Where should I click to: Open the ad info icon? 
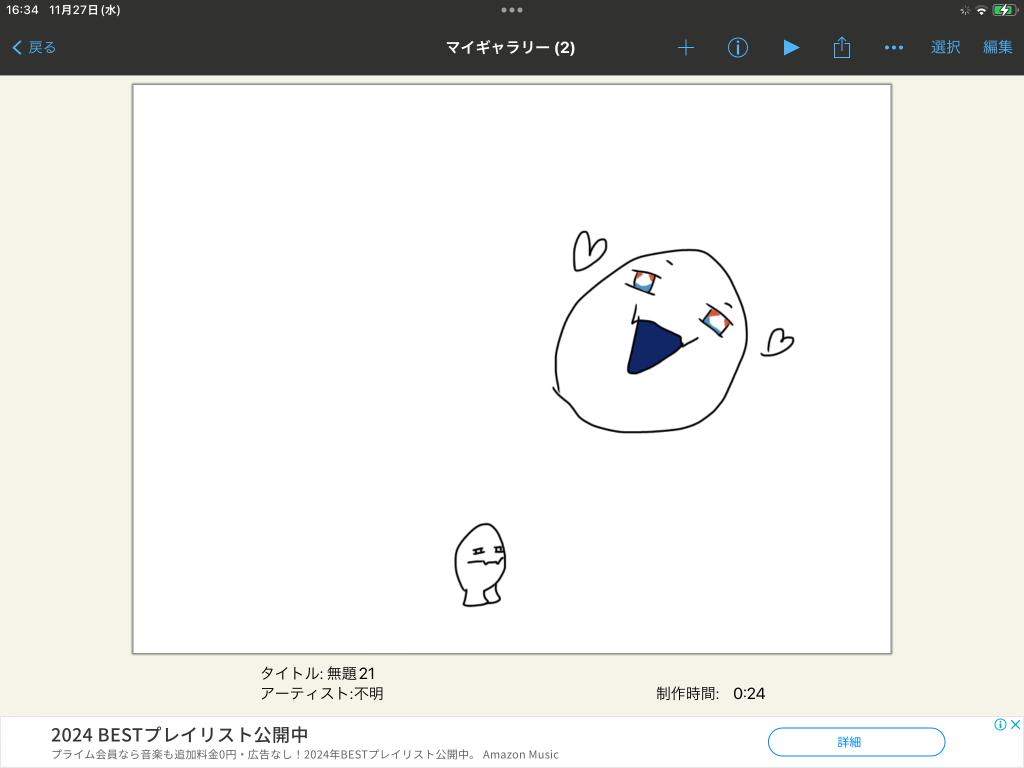coord(1000,724)
